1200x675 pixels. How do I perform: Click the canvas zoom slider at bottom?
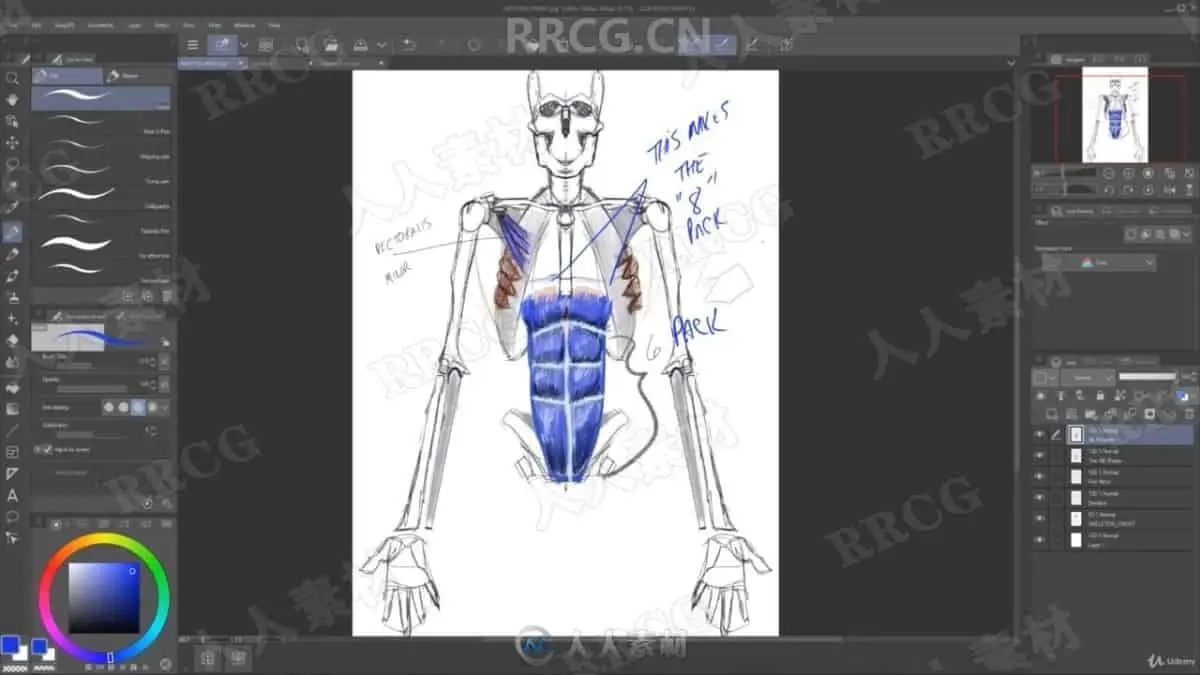[215, 638]
